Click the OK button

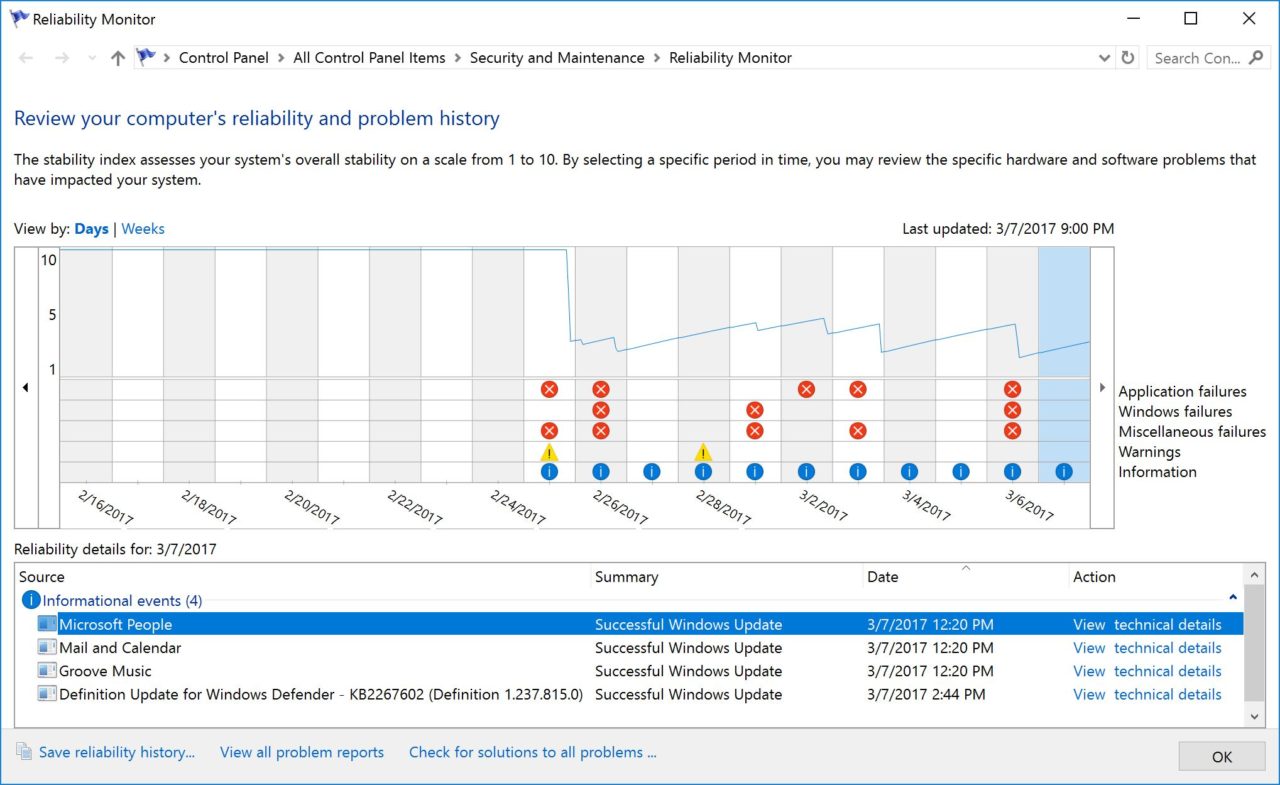click(1222, 757)
